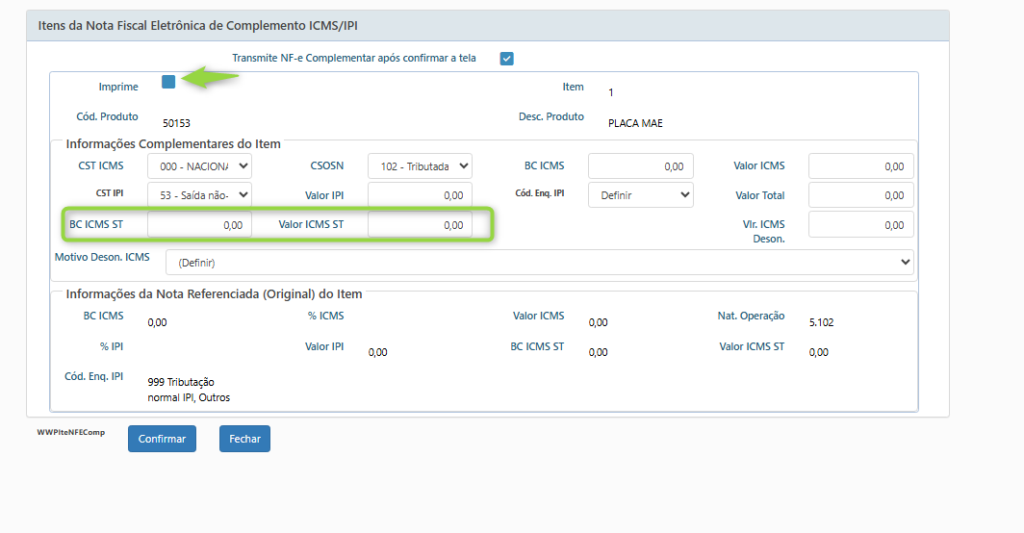The width and height of the screenshot is (1024, 533).
Task: Click the product code 50153
Action: pyautogui.click(x=176, y=124)
